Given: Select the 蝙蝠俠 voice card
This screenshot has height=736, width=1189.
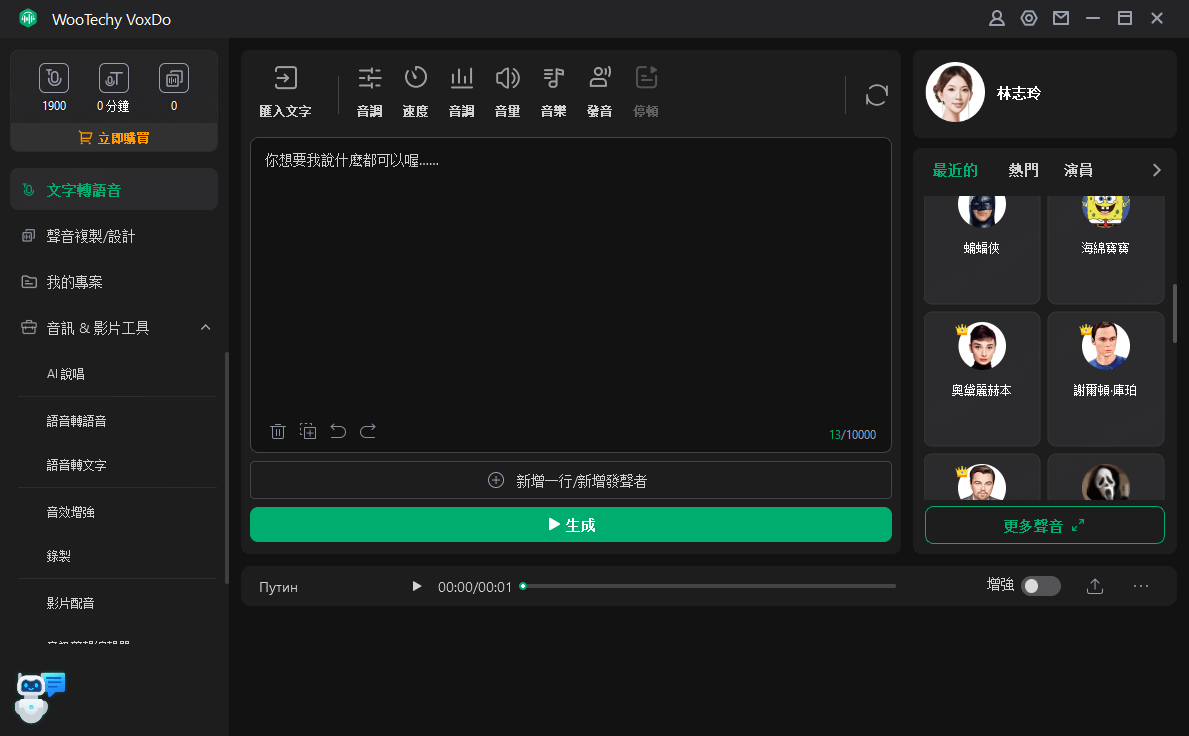Looking at the screenshot, I should point(982,249).
